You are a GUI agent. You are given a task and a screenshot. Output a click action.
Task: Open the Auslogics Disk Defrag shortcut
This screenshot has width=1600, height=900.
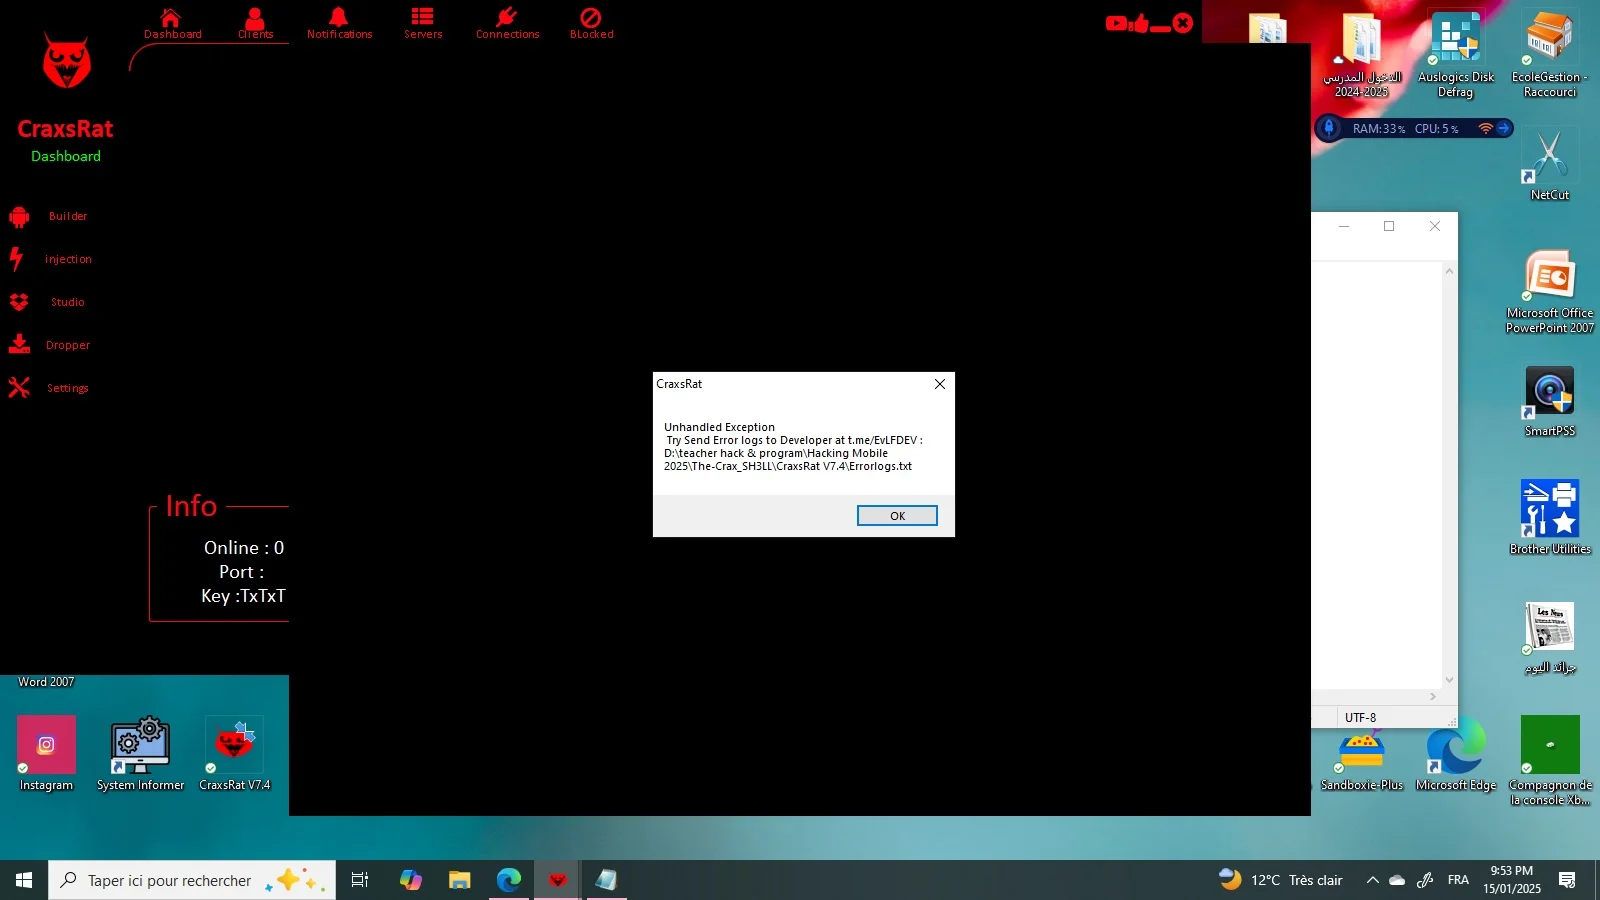(x=1456, y=55)
